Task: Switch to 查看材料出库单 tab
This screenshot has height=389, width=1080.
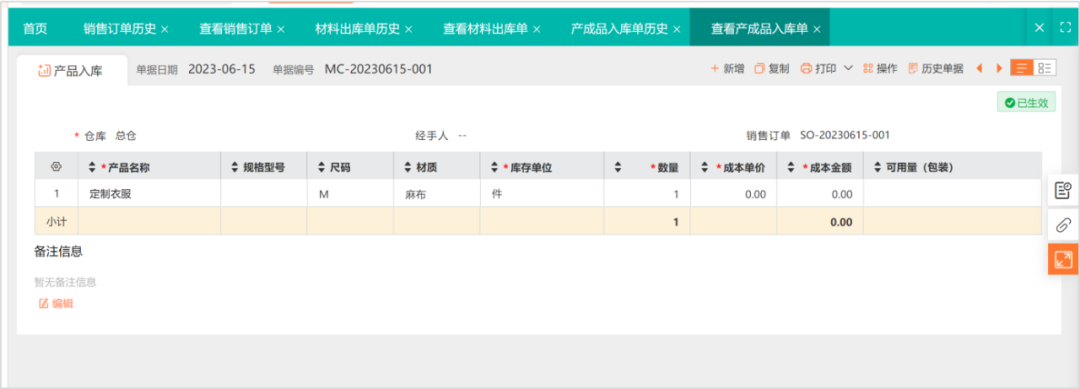Action: click(x=485, y=28)
